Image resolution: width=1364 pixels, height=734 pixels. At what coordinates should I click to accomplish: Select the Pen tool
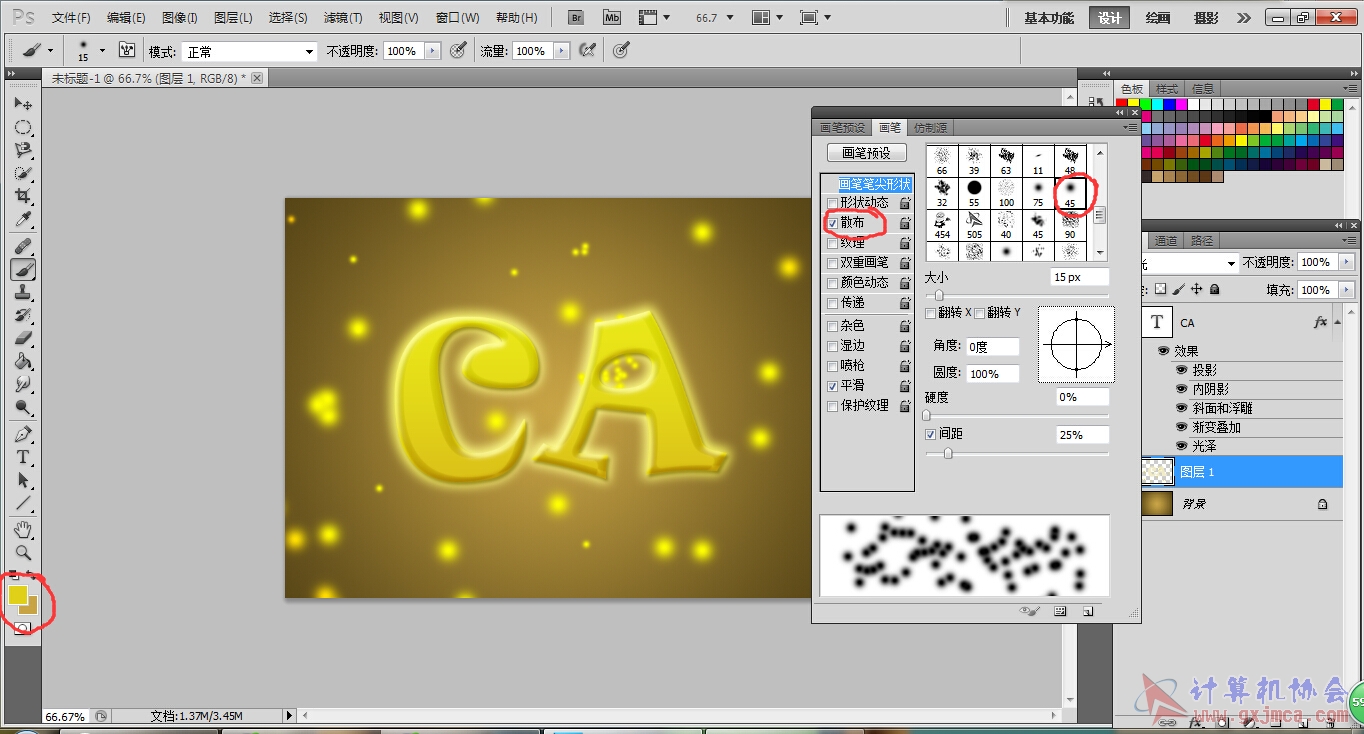coord(23,435)
